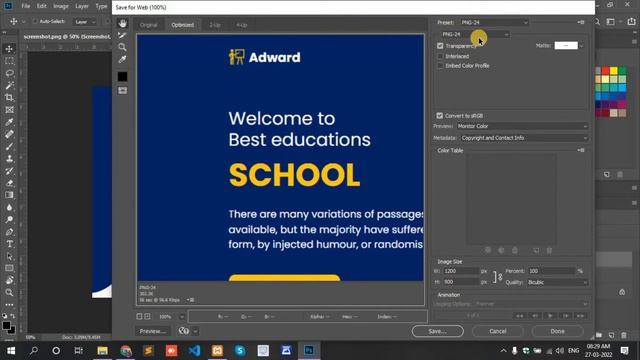Select the Zoom tool in Save for Web
The image size is (640, 360).
pyautogui.click(x=122, y=47)
